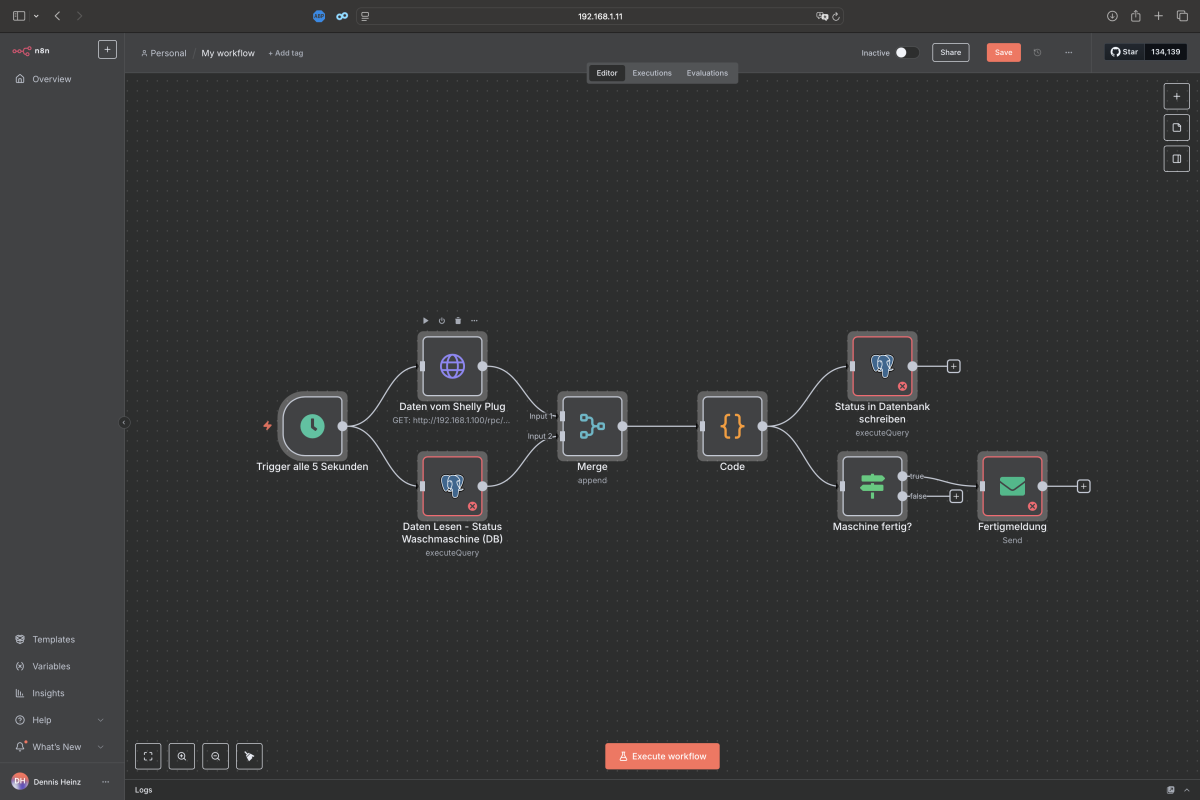The width and height of the screenshot is (1200, 800).
Task: Switch to the Evaluations tab
Action: tap(707, 73)
